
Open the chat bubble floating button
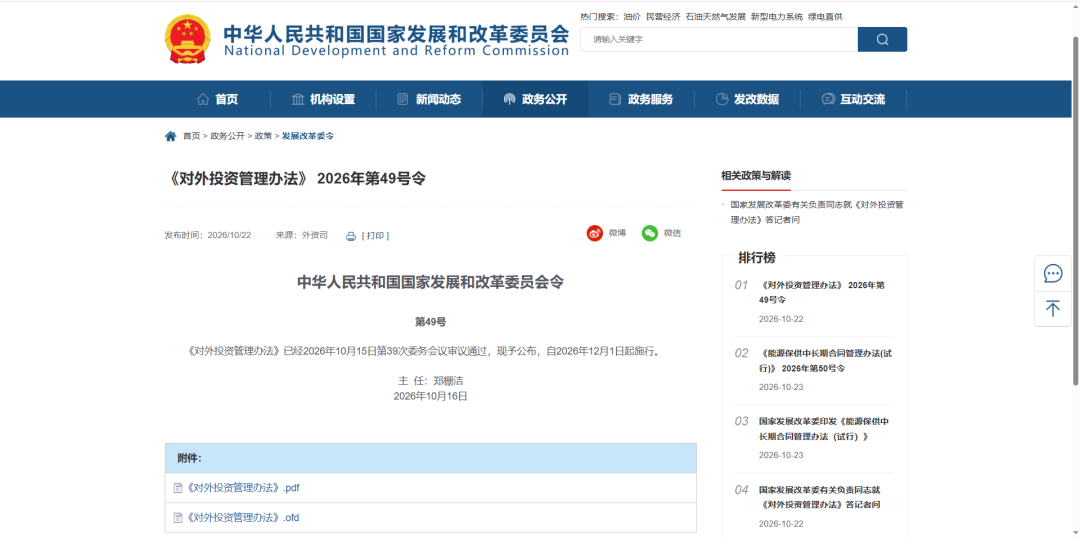1052,273
